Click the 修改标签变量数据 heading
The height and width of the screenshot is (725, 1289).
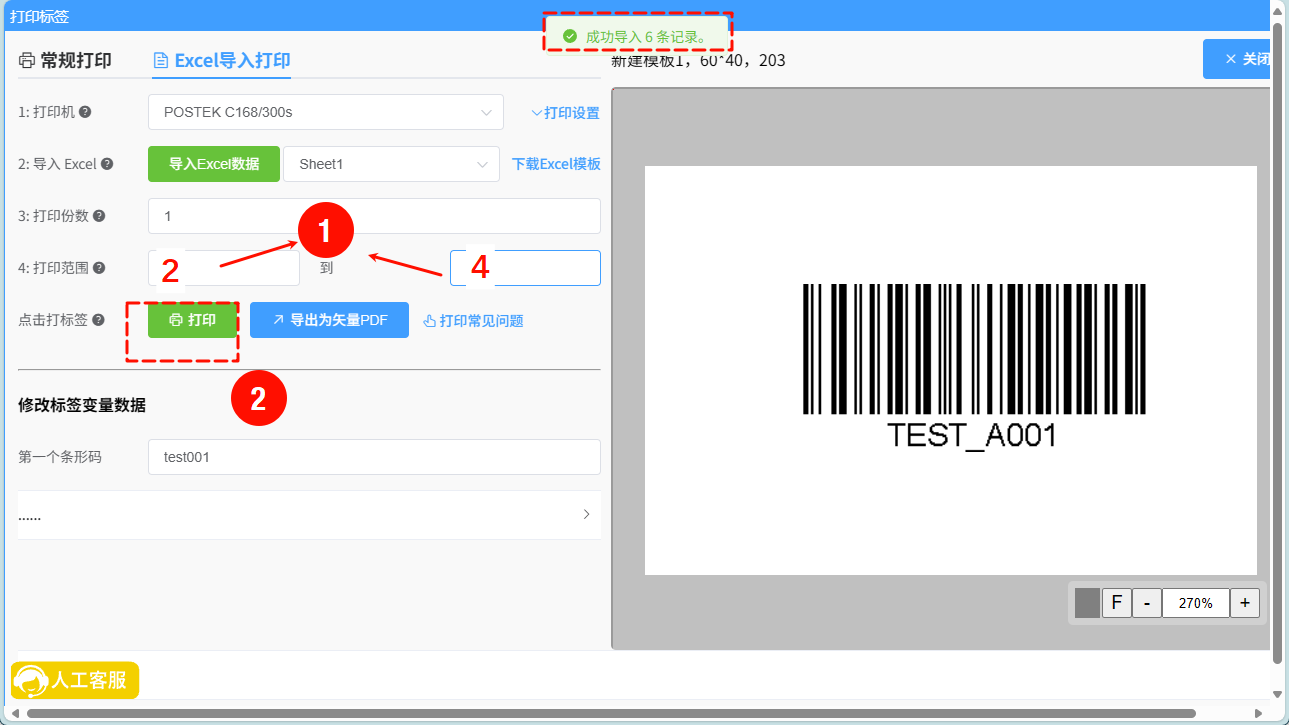coord(82,405)
